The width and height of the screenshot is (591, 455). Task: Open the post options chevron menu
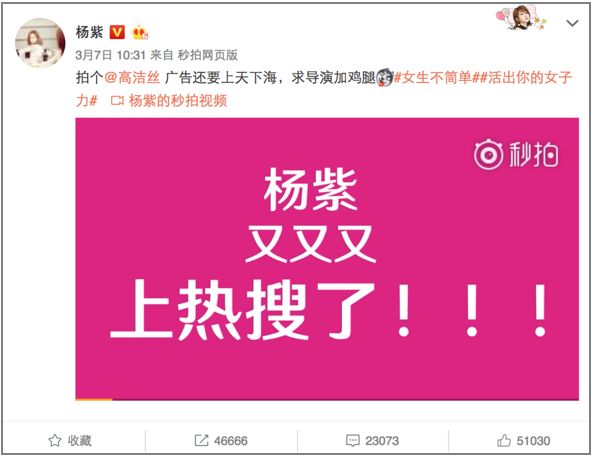coord(572,23)
